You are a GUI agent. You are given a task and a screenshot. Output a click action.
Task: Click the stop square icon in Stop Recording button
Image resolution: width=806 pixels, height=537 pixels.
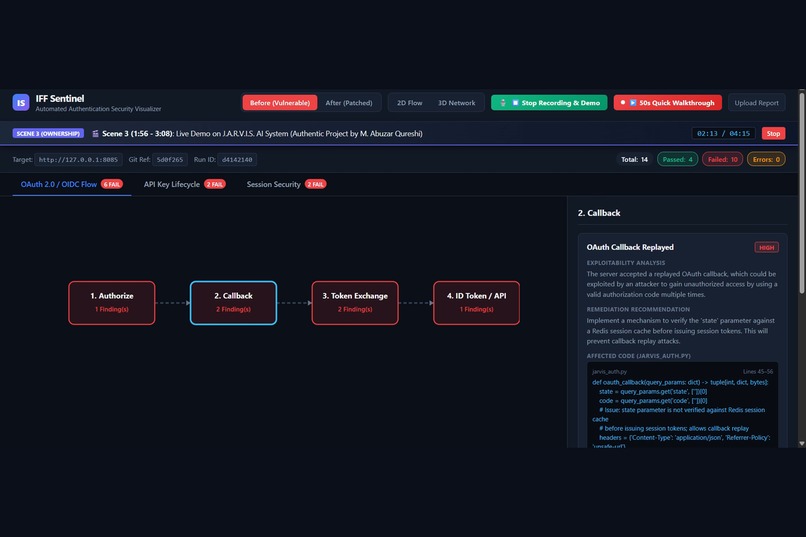[x=515, y=103]
